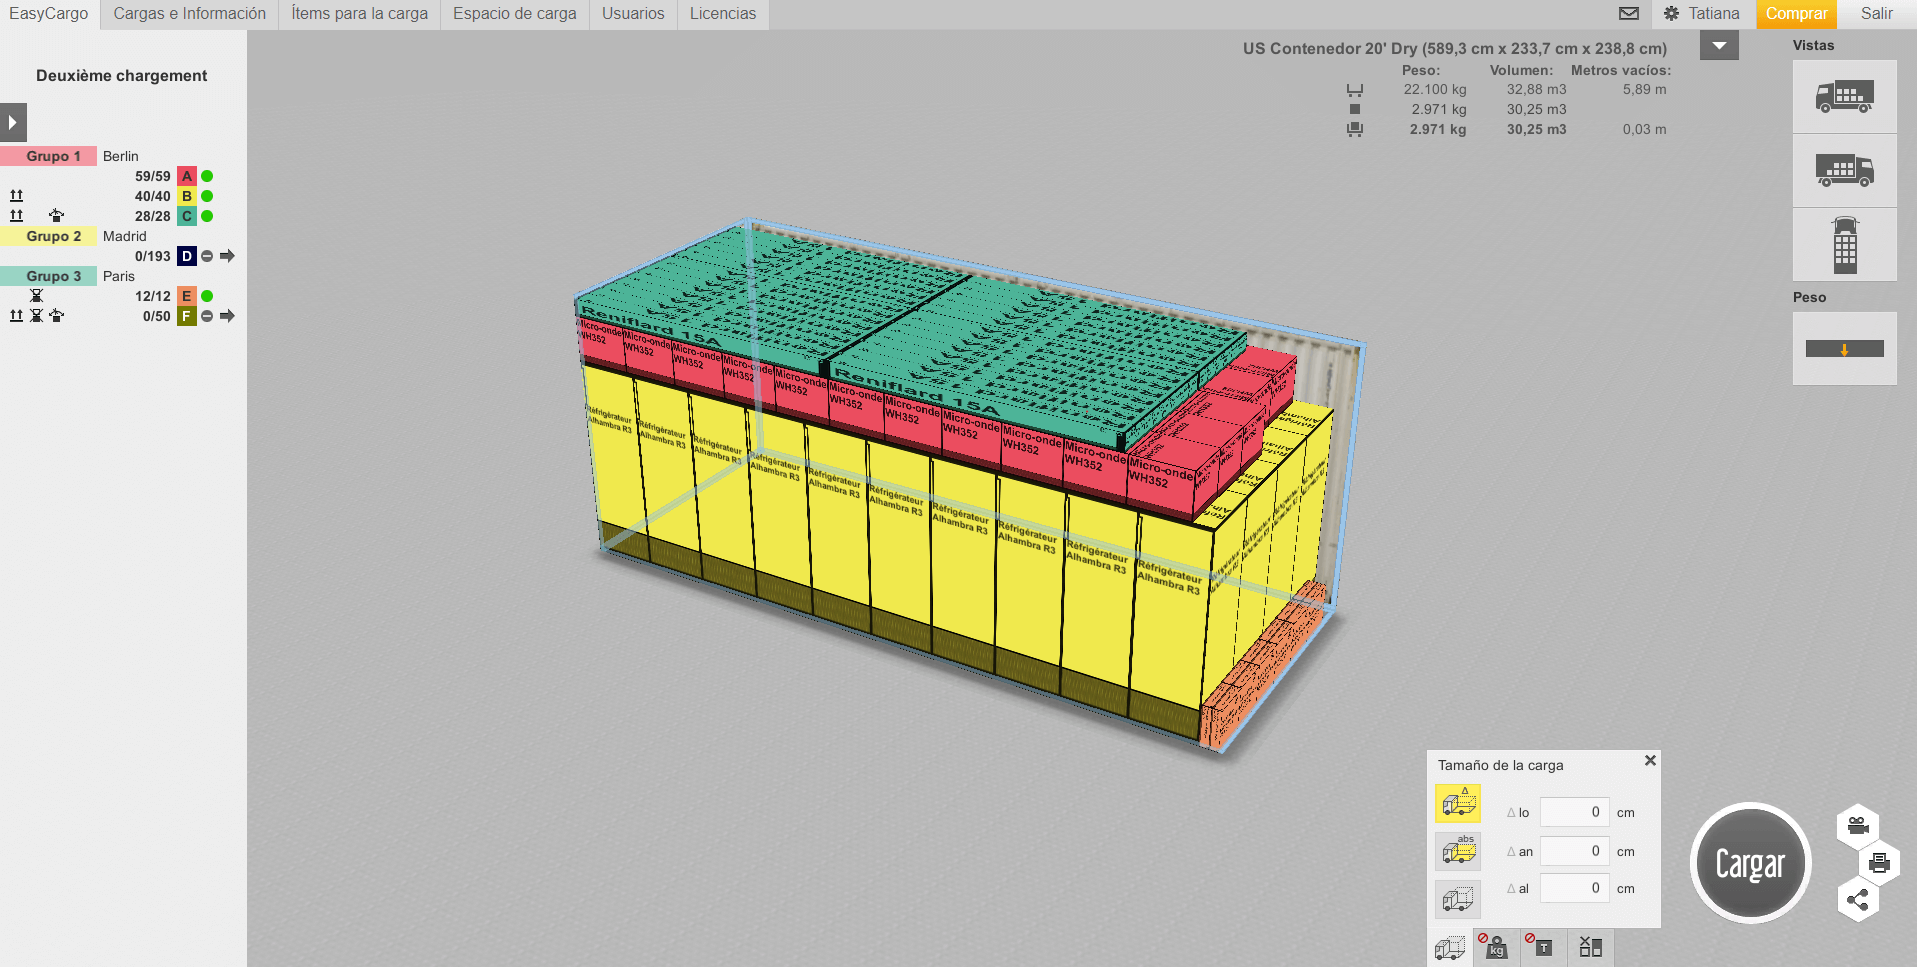Viewport: 1917px width, 967px height.
Task: Click the Δ lo length input field
Action: pyautogui.click(x=1573, y=812)
